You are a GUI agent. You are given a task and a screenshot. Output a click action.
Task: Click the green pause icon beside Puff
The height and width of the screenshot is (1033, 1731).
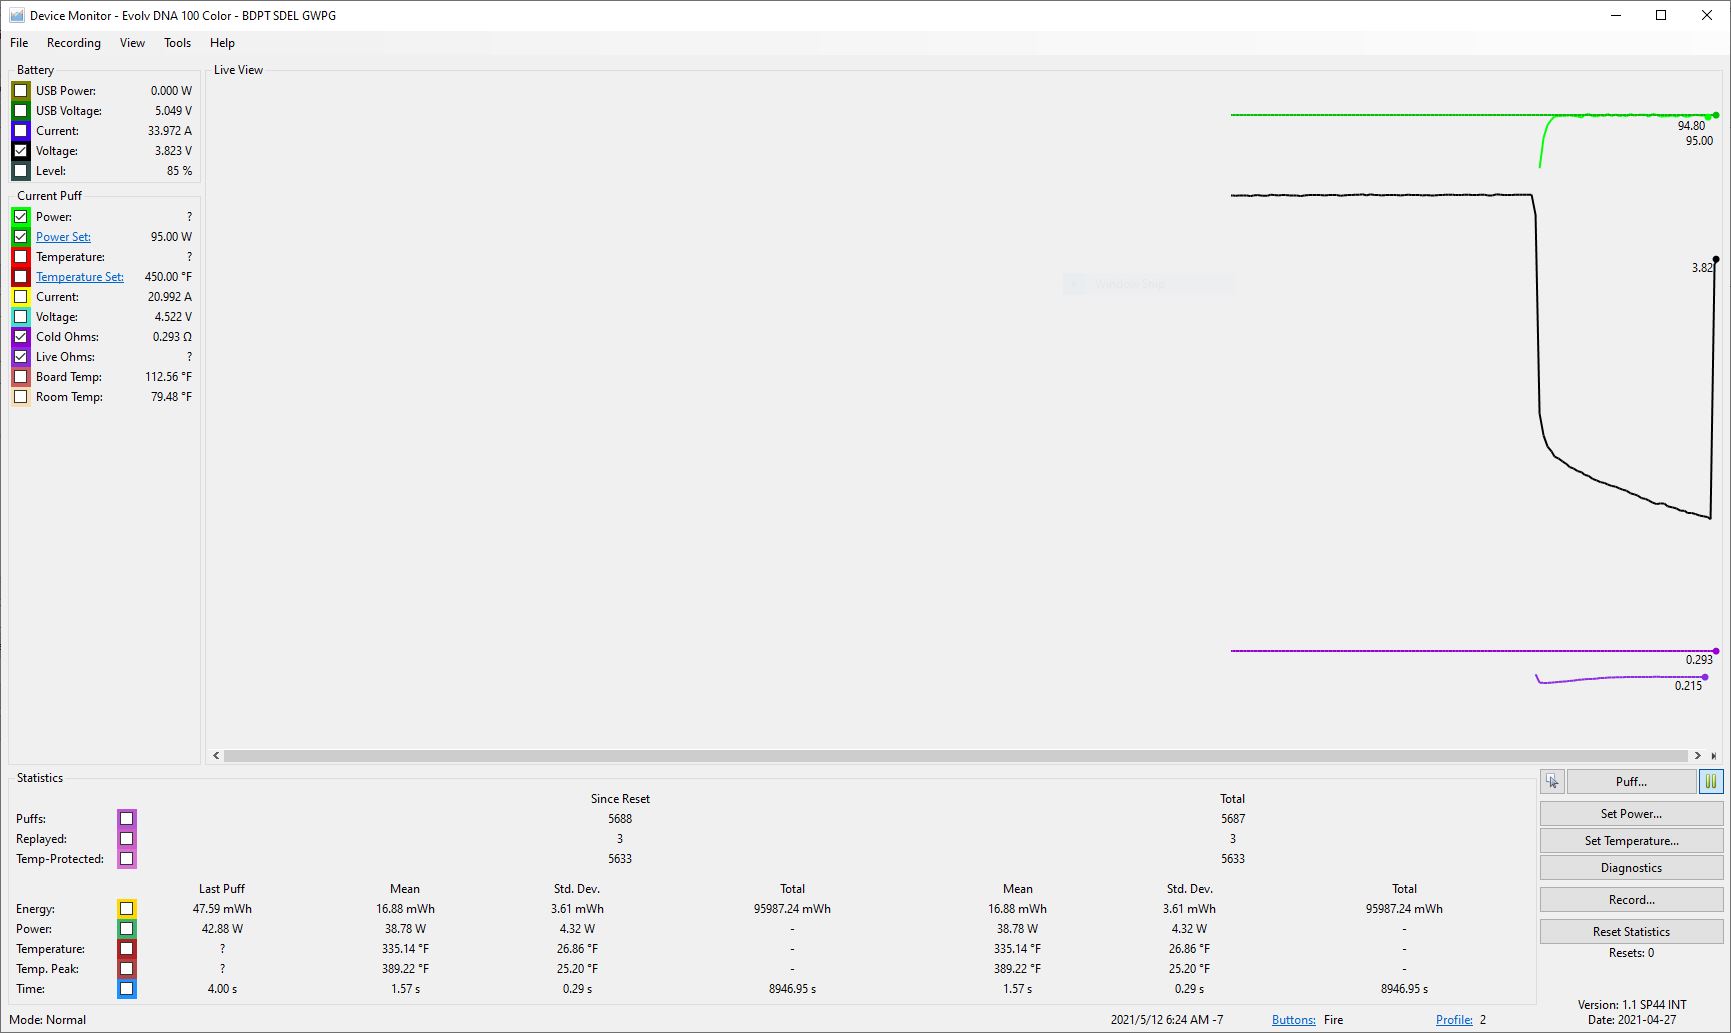[x=1711, y=782]
